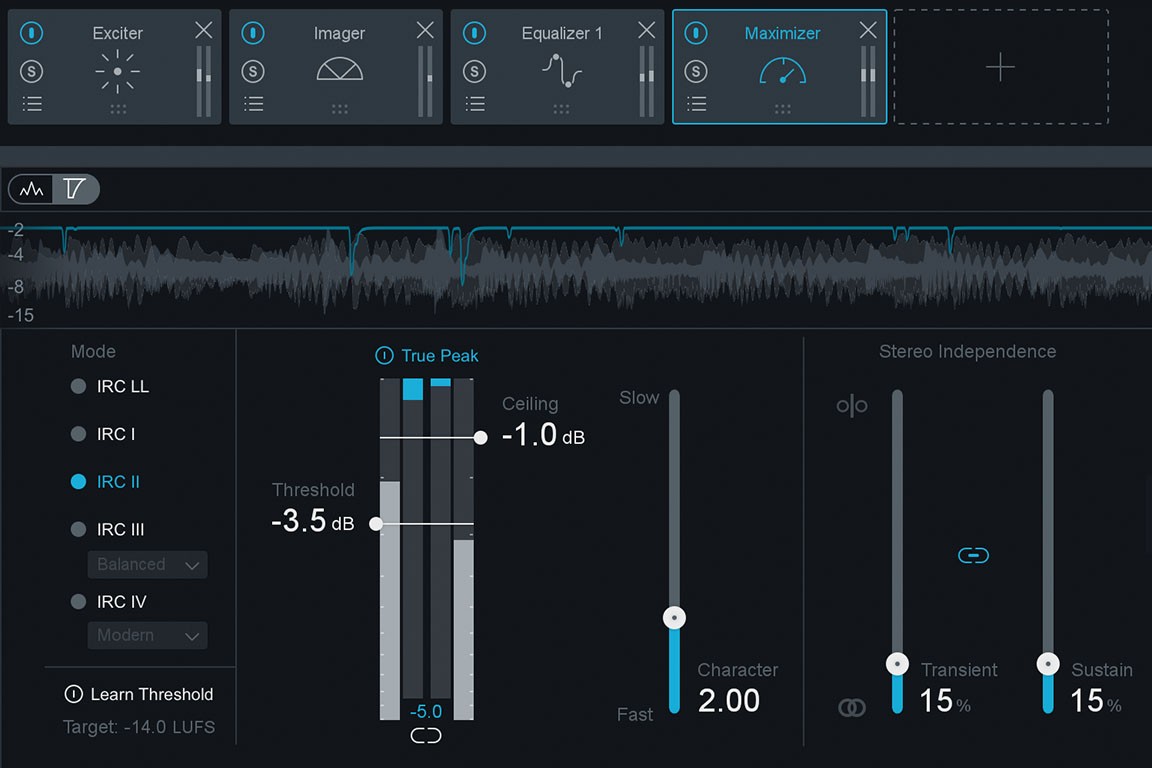
Task: Move the Character slider handle
Action: pos(674,617)
